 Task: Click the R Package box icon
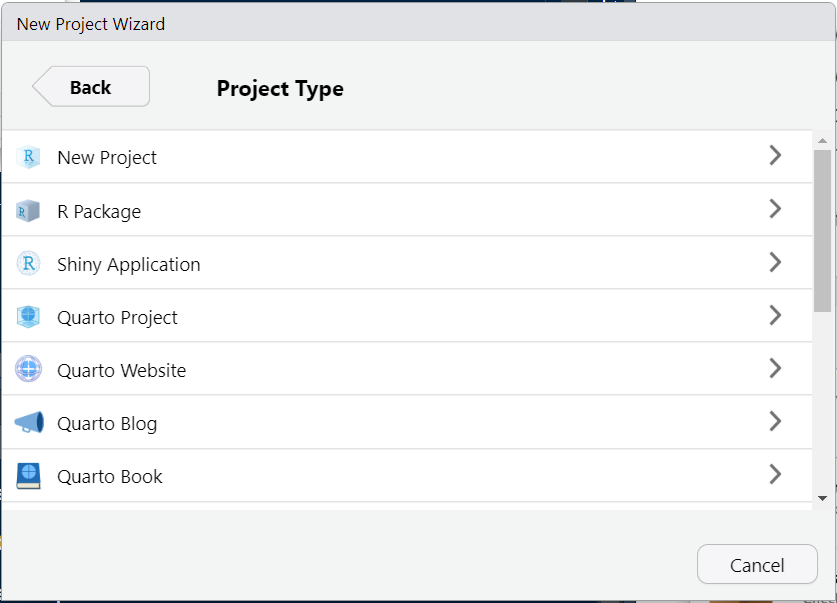pos(28,211)
